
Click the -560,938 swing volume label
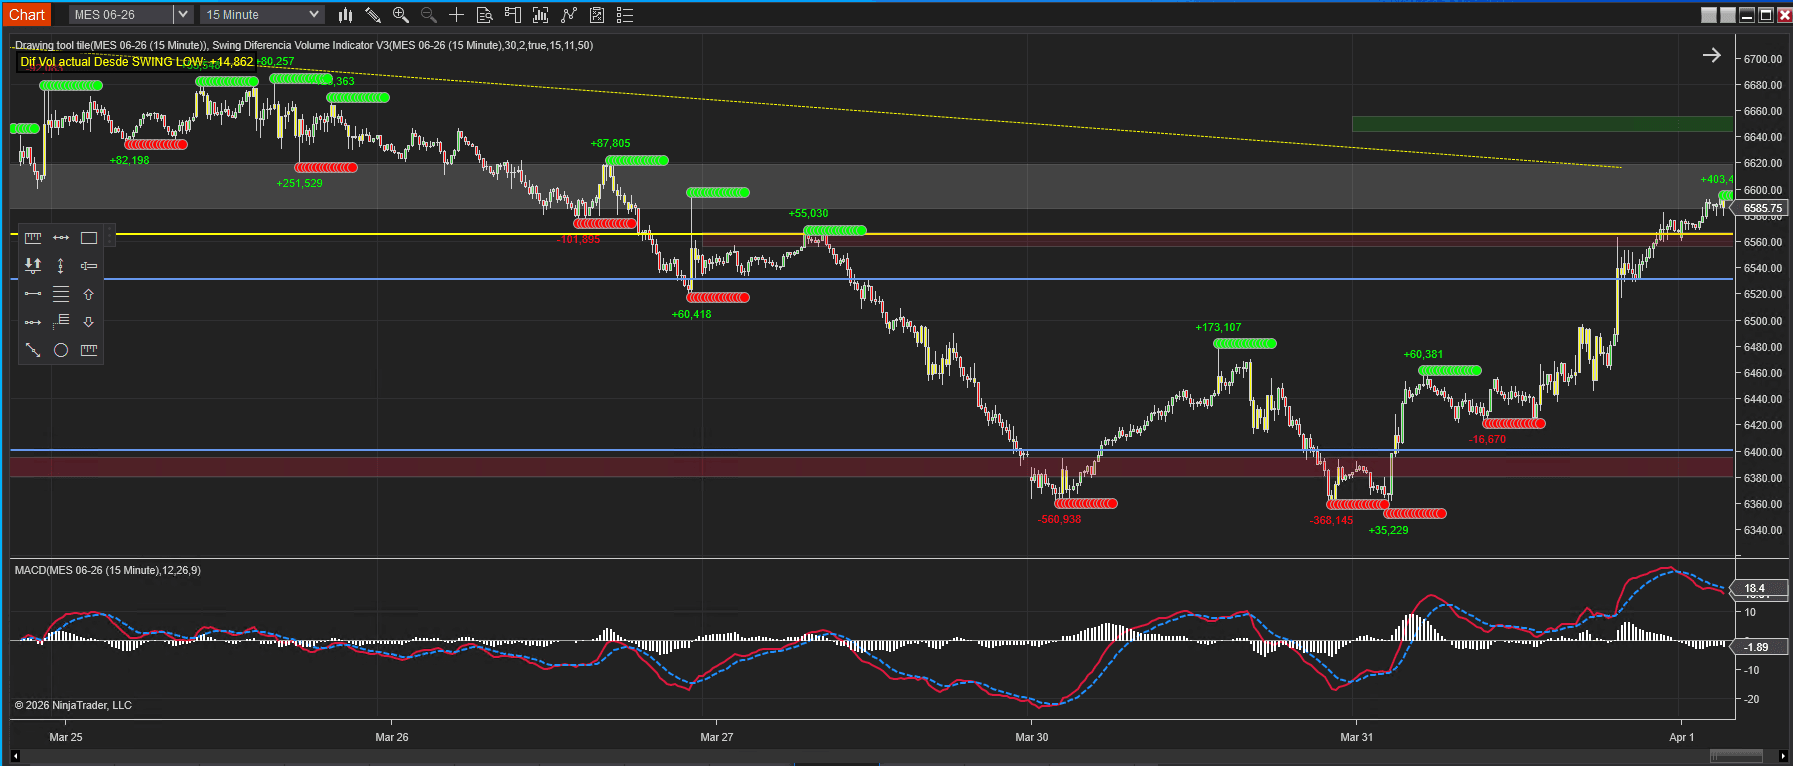[1059, 519]
